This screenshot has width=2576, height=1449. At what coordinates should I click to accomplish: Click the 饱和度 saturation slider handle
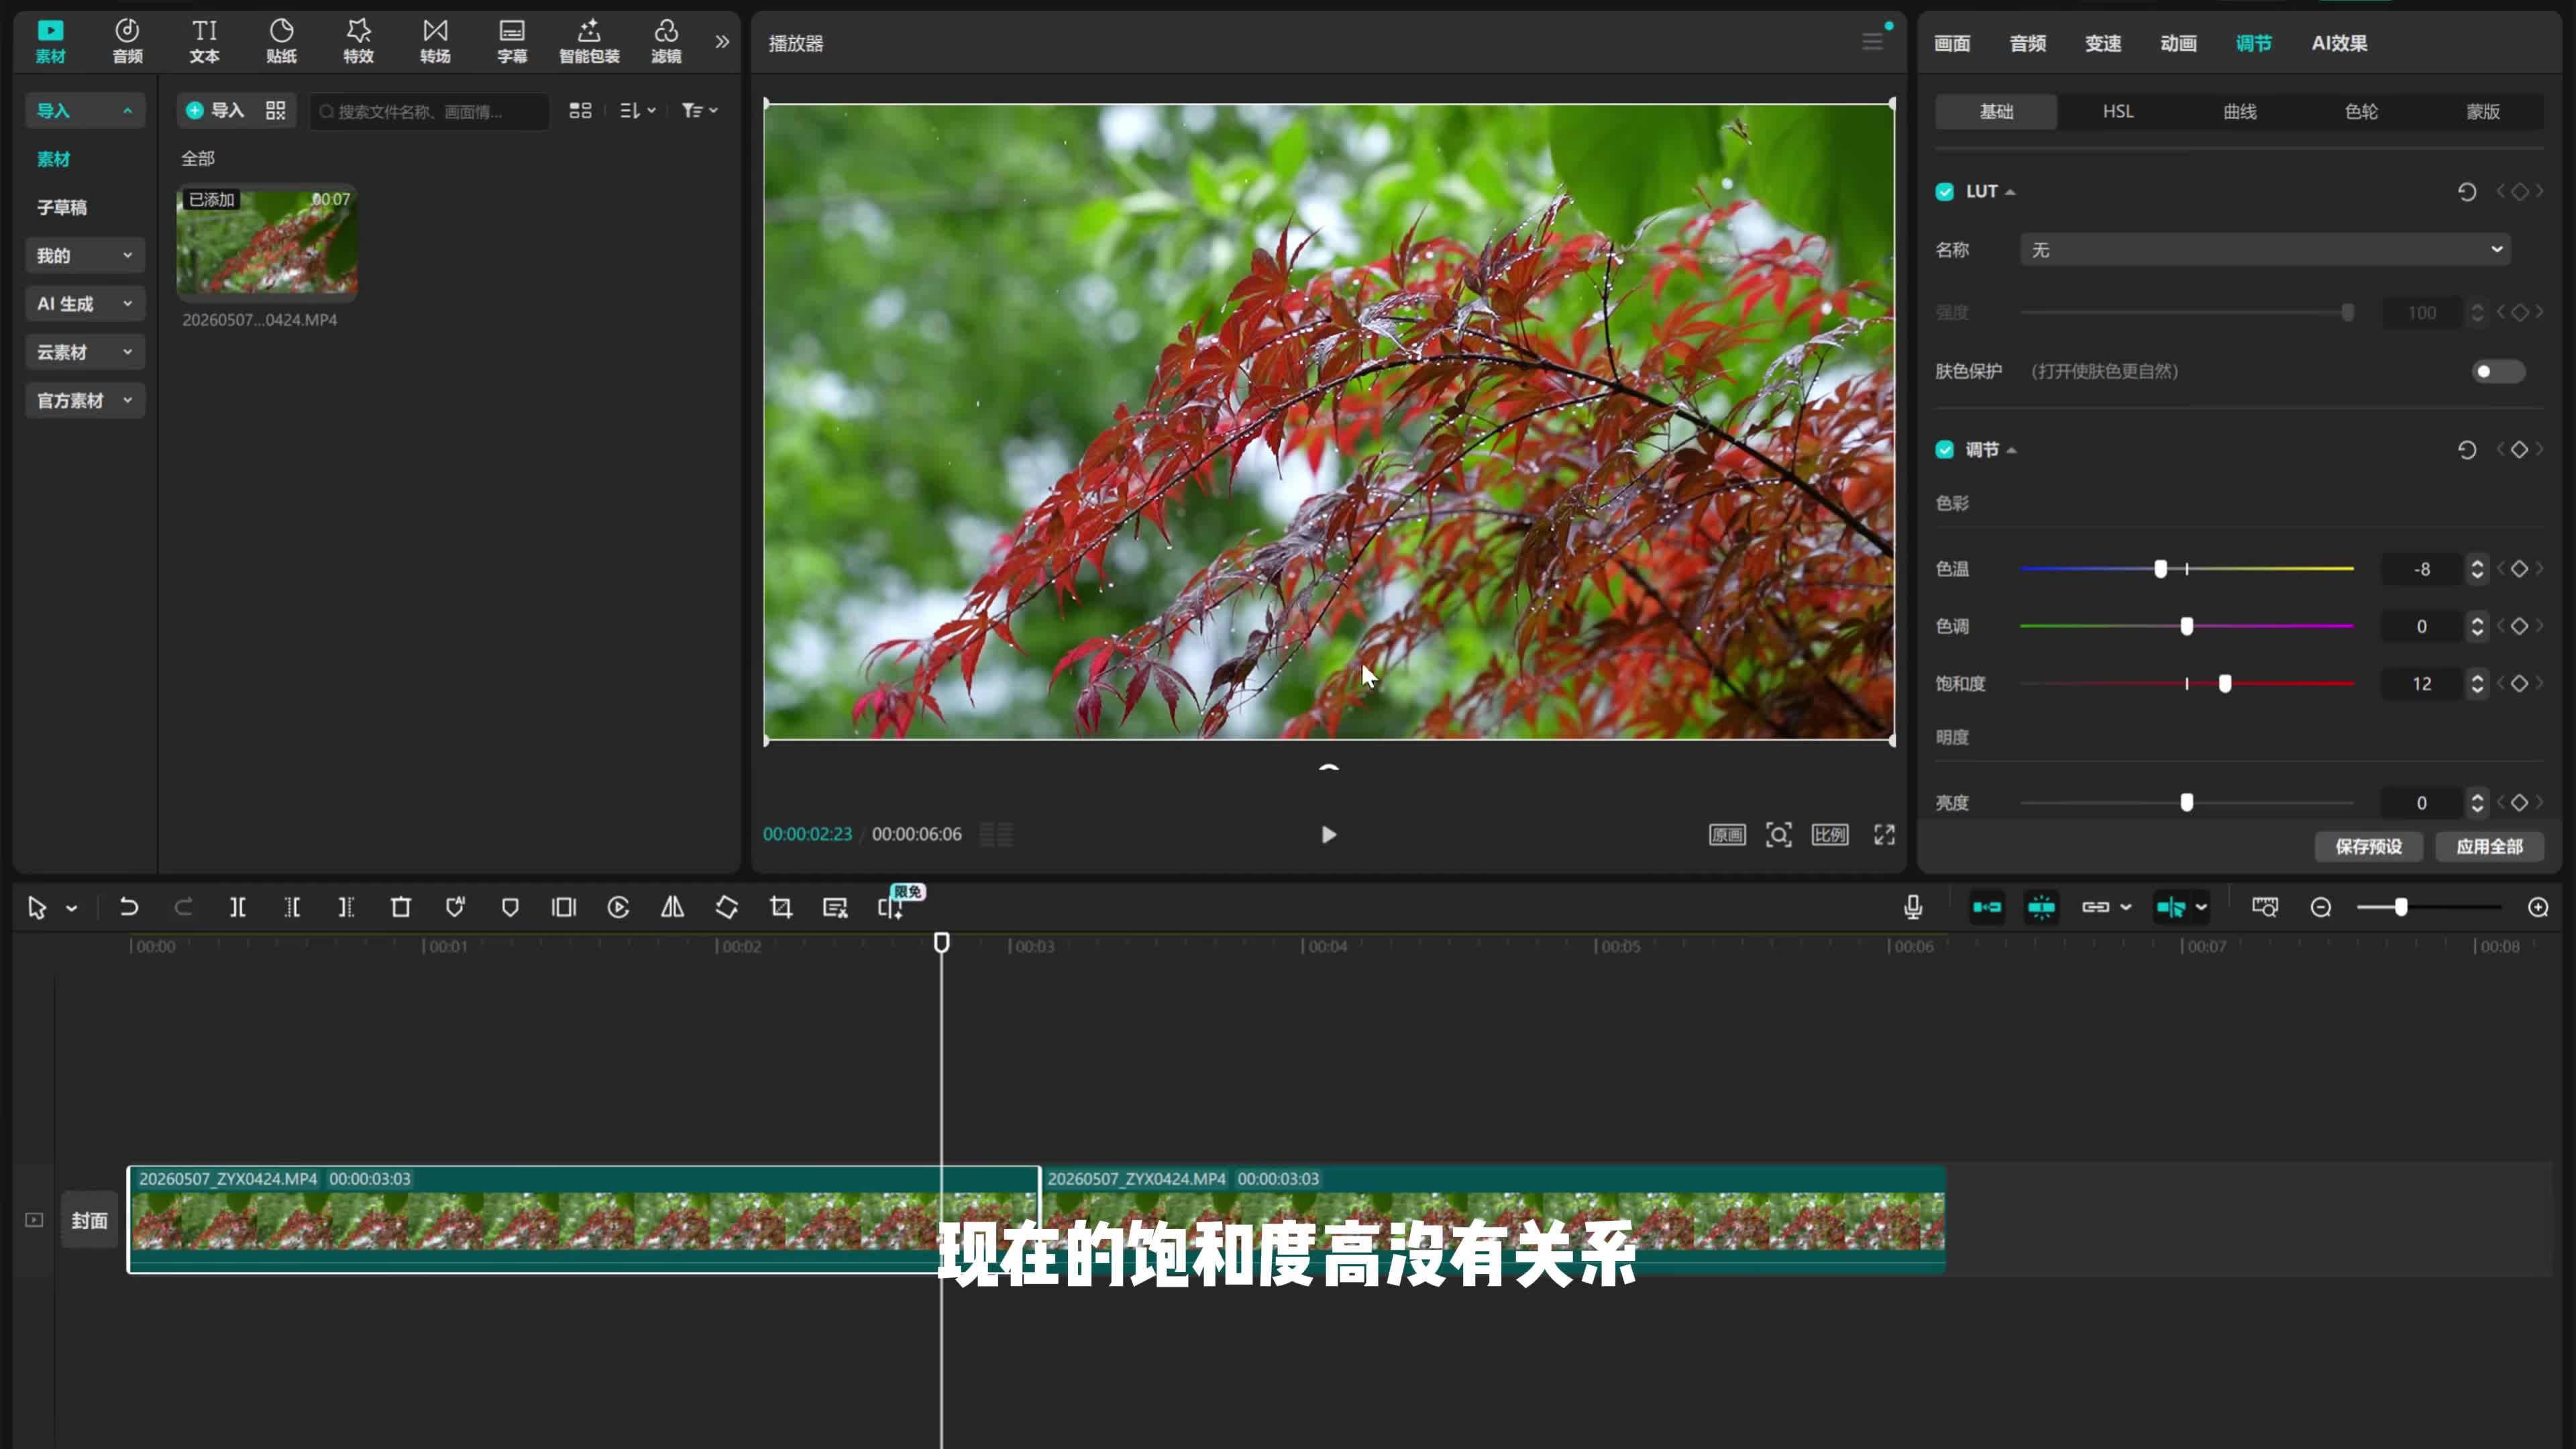tap(2225, 684)
